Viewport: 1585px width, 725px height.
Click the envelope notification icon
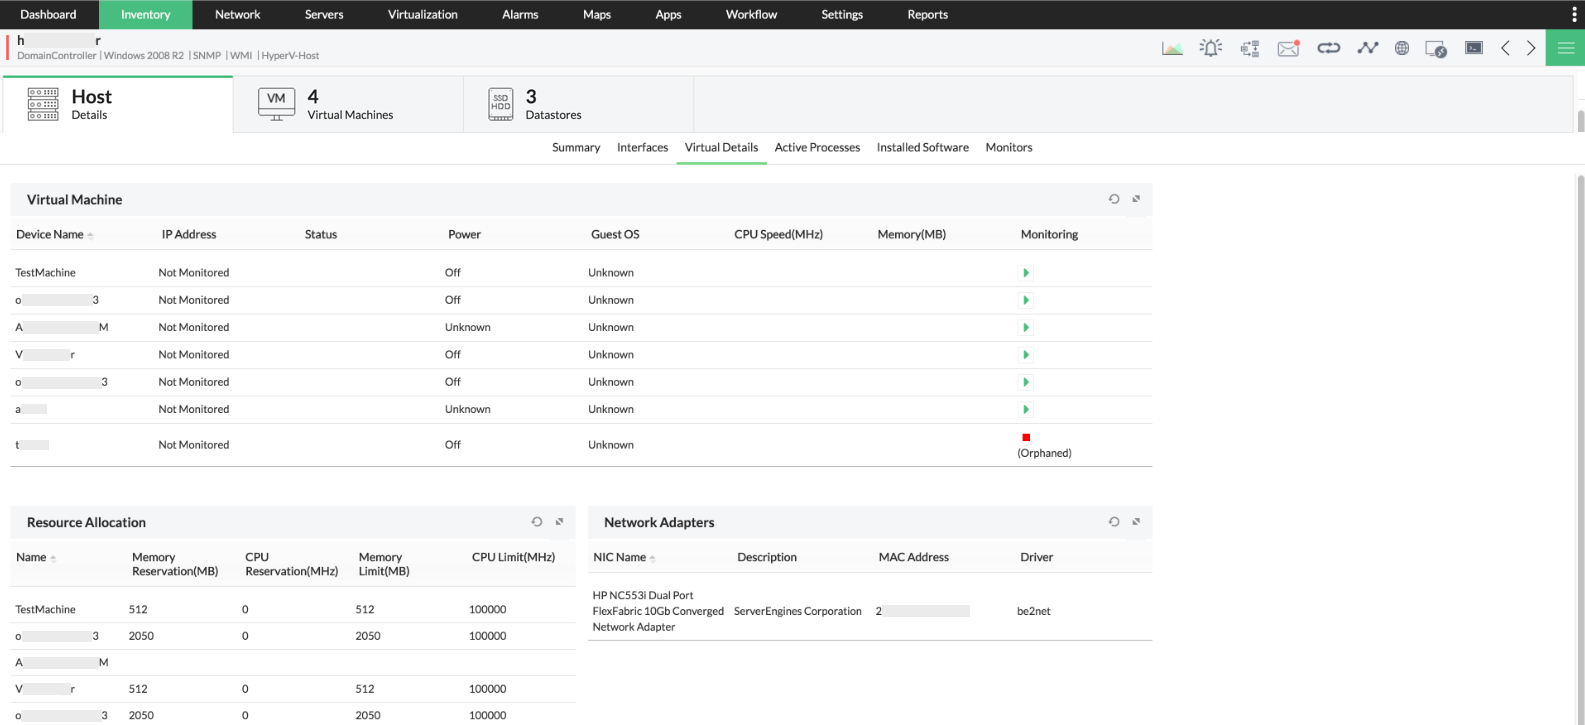[x=1288, y=48]
